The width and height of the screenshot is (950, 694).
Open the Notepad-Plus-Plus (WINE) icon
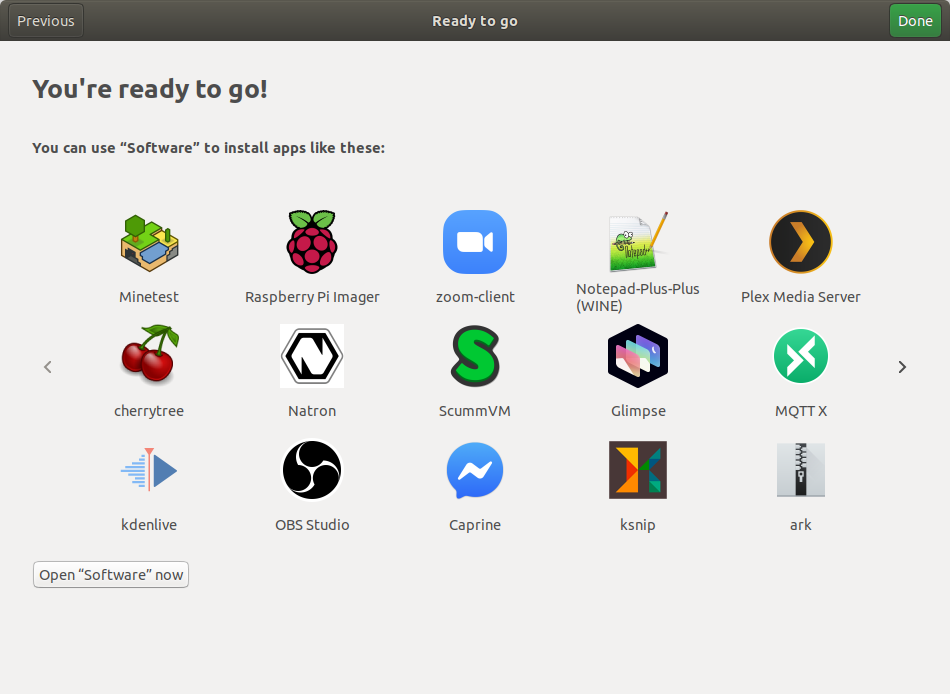[x=638, y=242]
